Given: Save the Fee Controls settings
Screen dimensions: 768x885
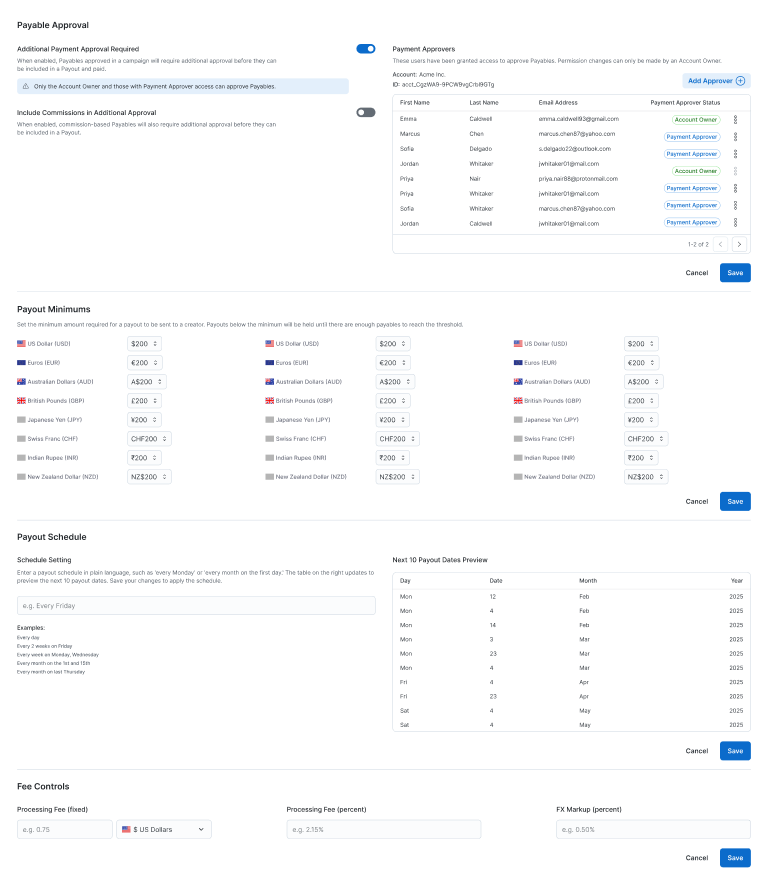Looking at the screenshot, I should click(x=734, y=858).
